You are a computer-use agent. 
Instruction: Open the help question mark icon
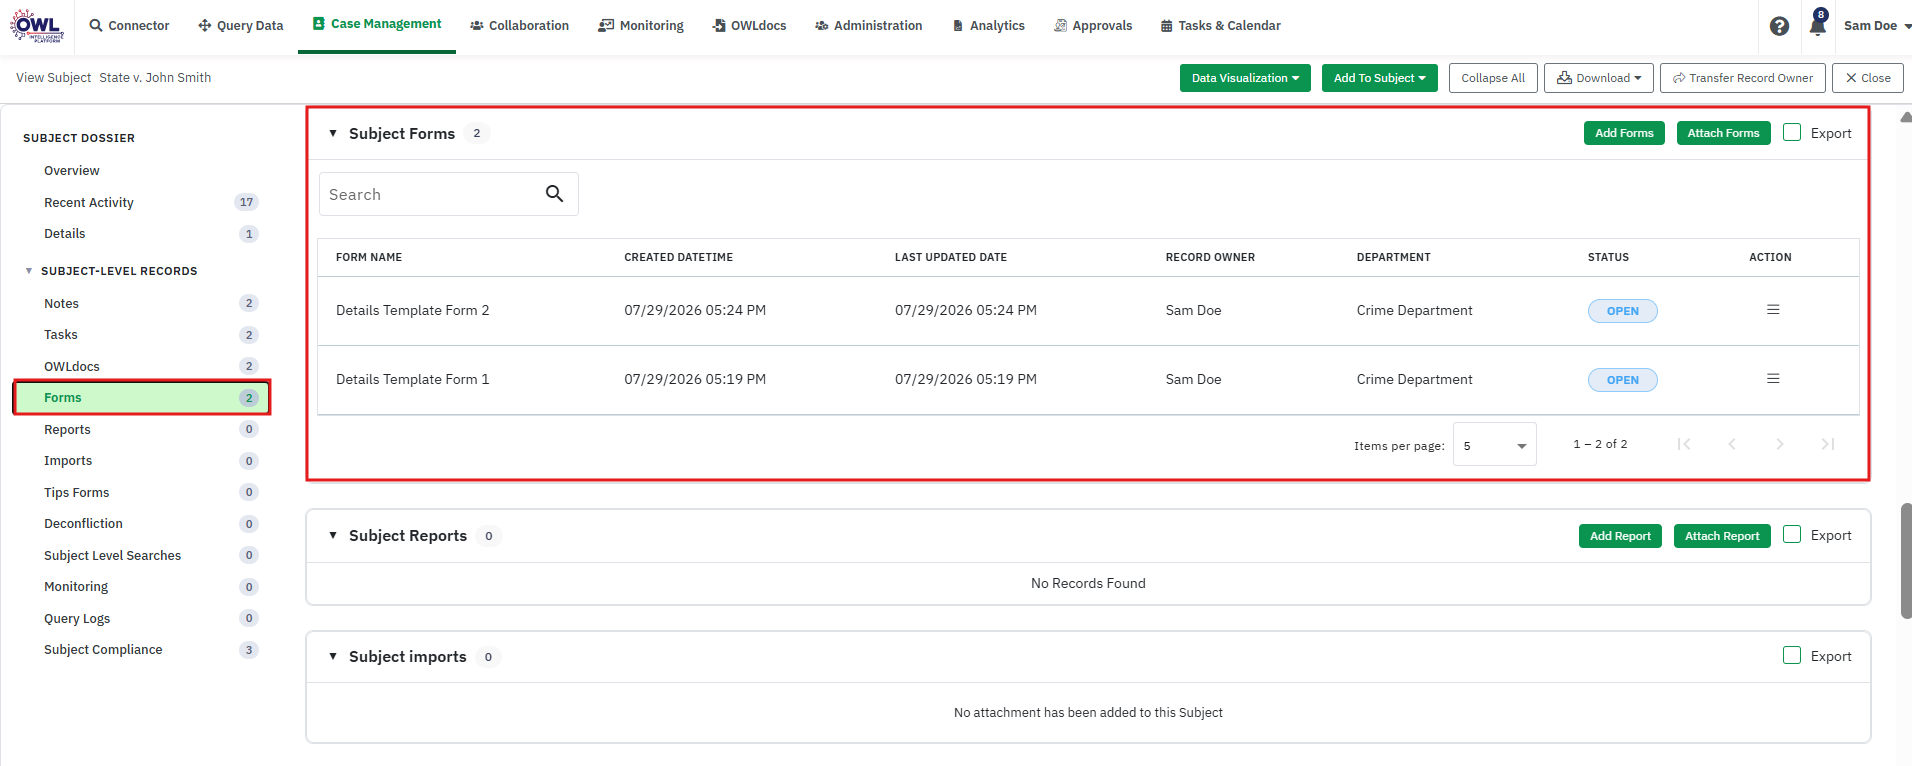pos(1779,26)
